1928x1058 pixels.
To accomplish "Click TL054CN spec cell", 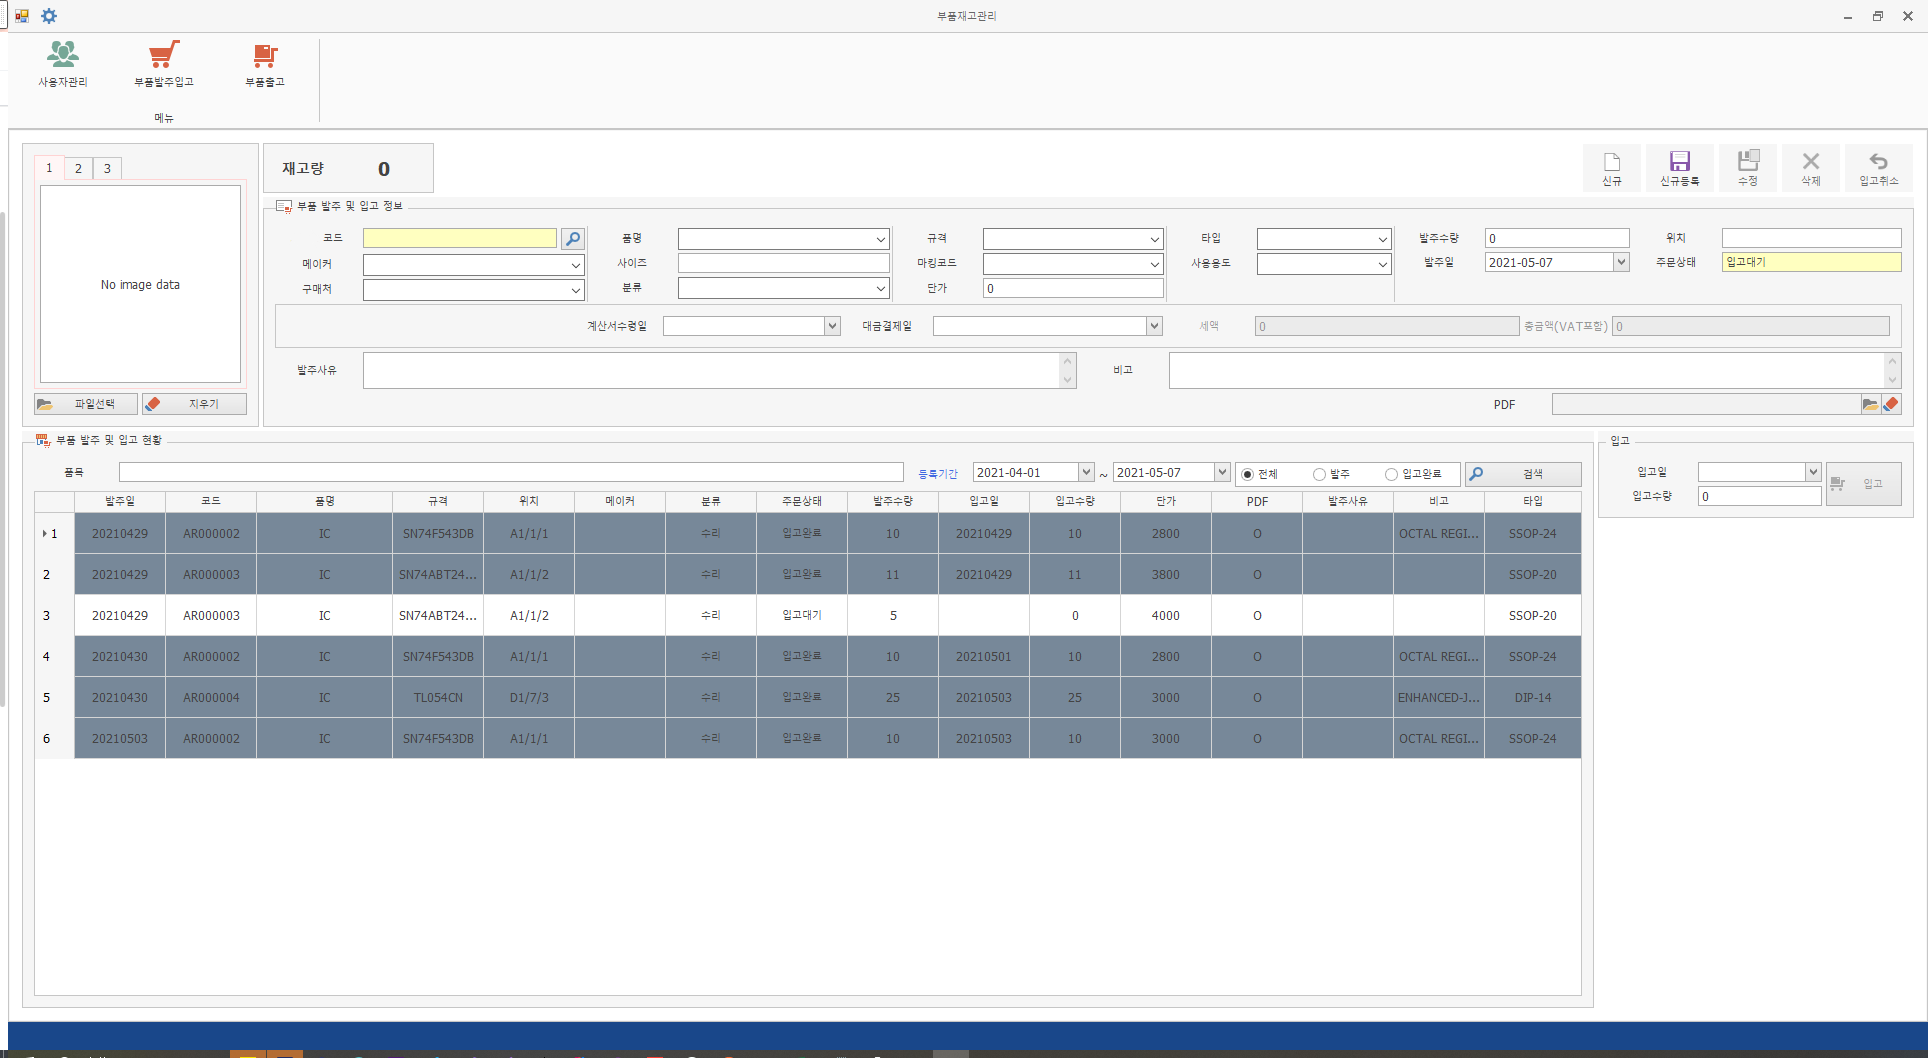I will [x=438, y=698].
